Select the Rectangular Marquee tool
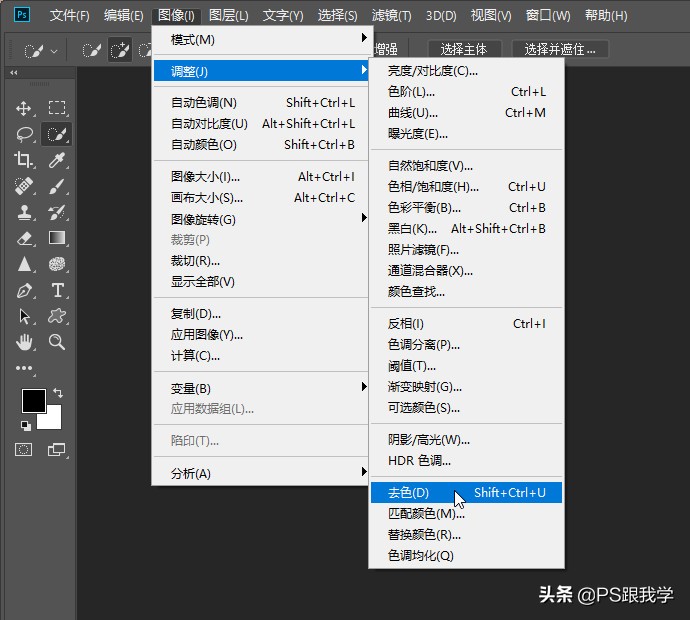690x620 pixels. pyautogui.click(x=57, y=108)
